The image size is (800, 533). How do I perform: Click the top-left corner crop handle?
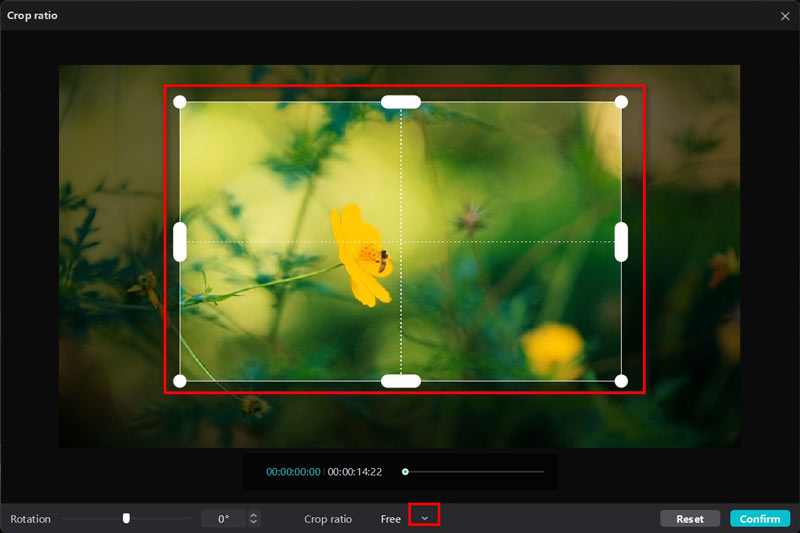[x=180, y=102]
